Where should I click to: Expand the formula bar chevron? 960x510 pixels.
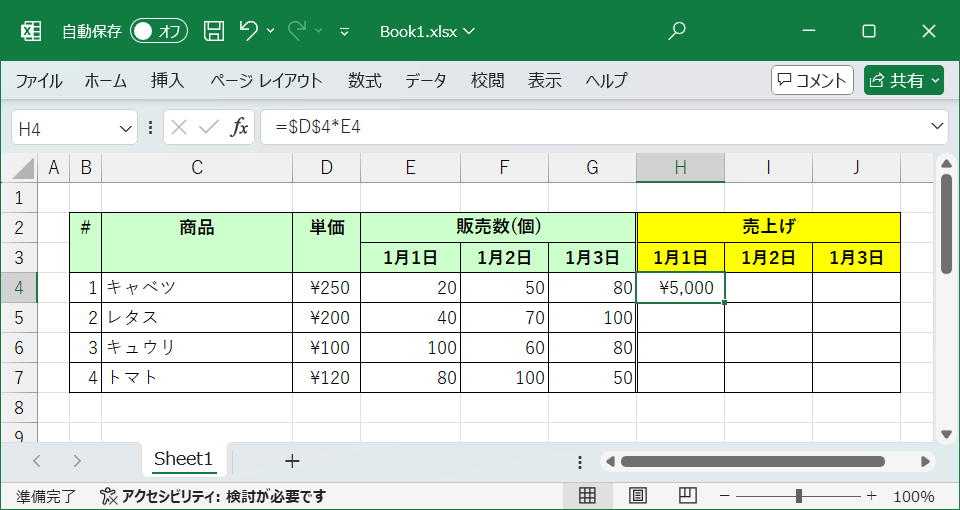pyautogui.click(x=937, y=127)
